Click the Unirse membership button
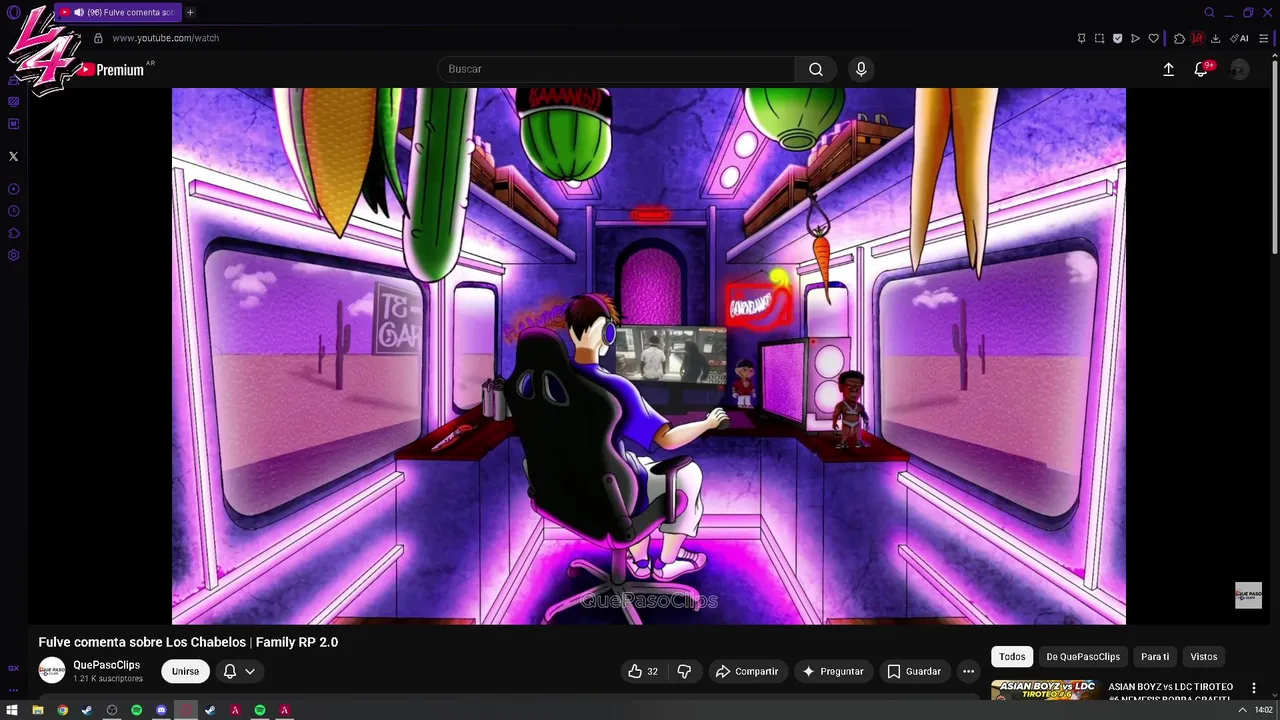This screenshot has width=1280, height=720. coord(185,671)
